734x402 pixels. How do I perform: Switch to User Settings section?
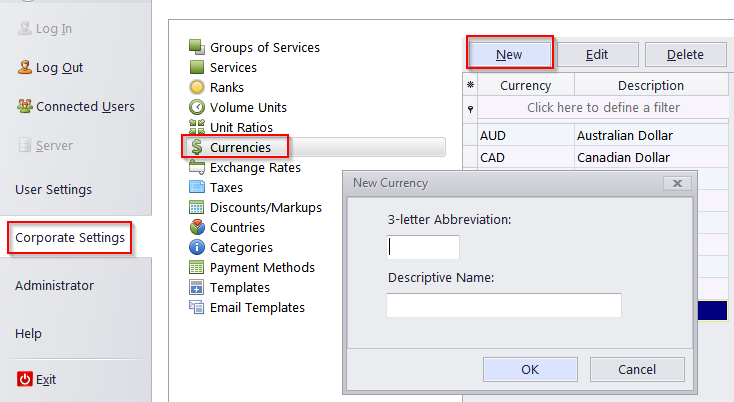(x=53, y=190)
